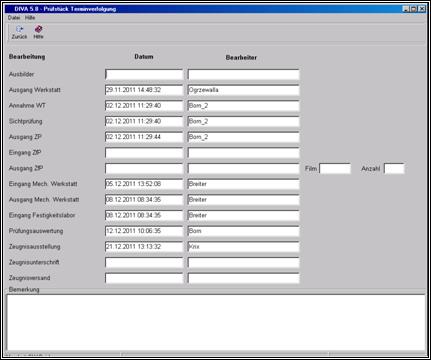
Task: Open the Datei menu
Action: [14, 18]
